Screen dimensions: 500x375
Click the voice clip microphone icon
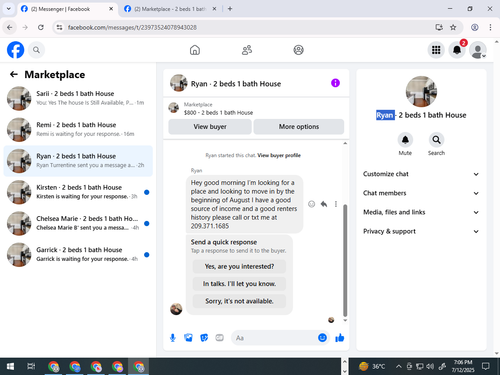[173, 338]
